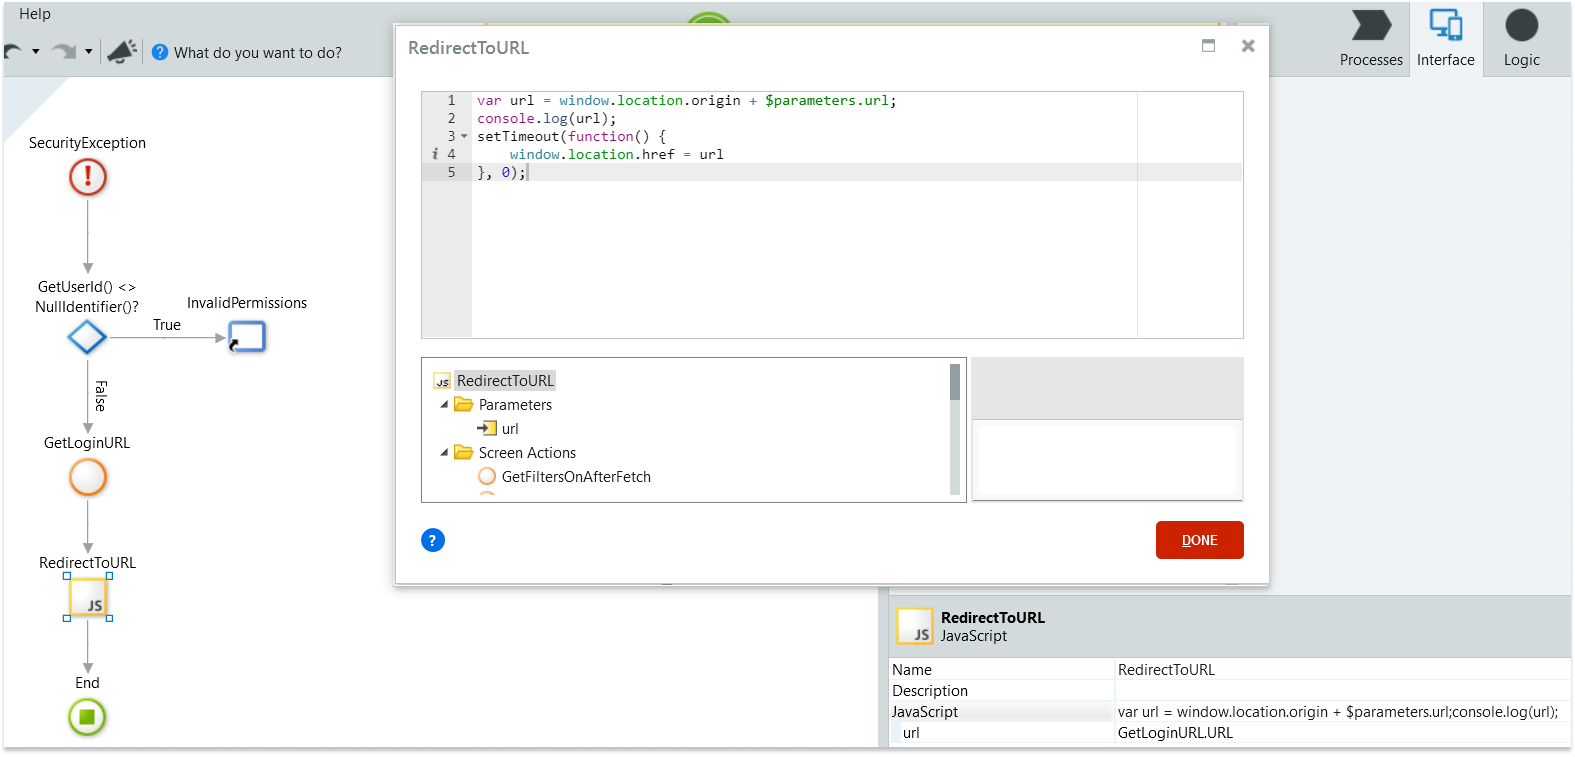1575x757 pixels.
Task: Open the Help menu
Action: click(35, 14)
